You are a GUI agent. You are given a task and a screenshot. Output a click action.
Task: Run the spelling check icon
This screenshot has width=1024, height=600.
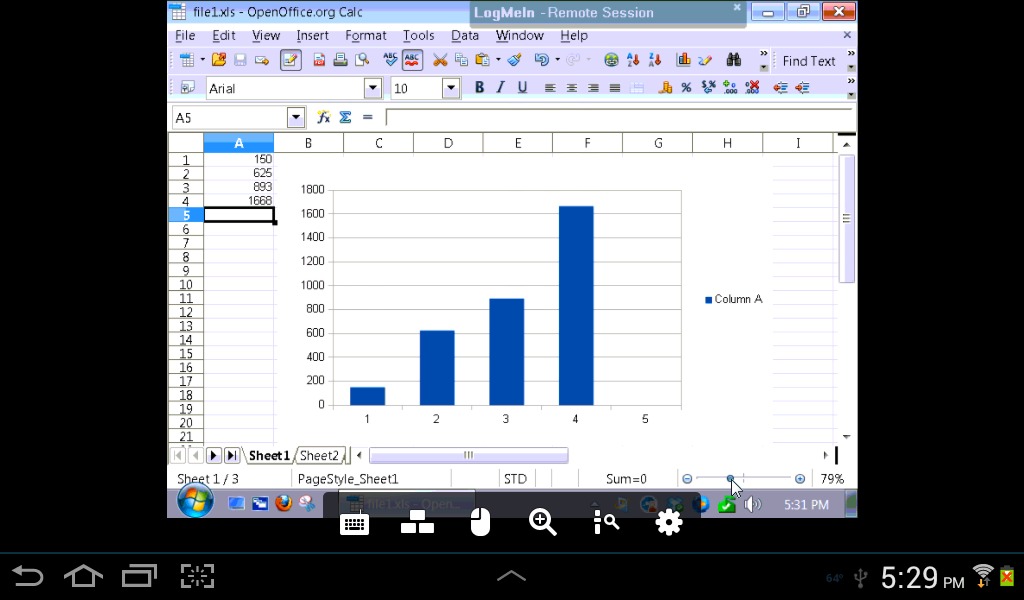(391, 60)
